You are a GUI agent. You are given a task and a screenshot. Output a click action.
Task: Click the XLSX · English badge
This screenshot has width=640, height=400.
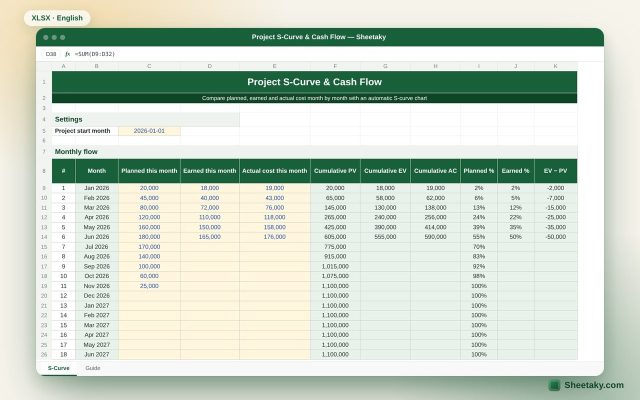pyautogui.click(x=57, y=18)
